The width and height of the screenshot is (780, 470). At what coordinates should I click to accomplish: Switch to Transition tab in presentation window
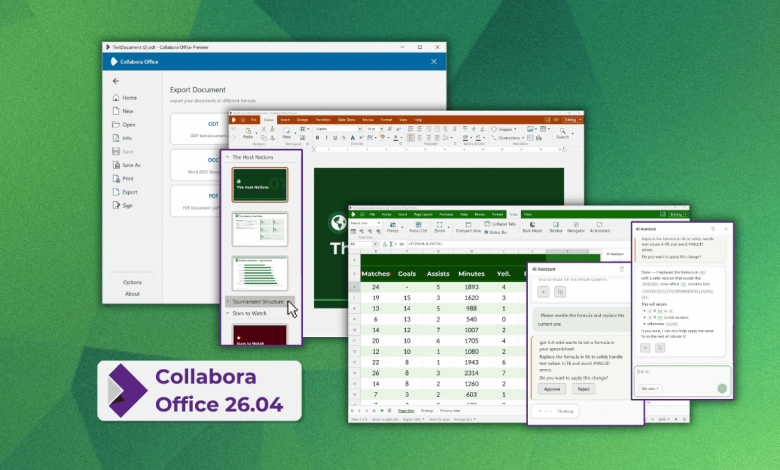click(x=322, y=120)
